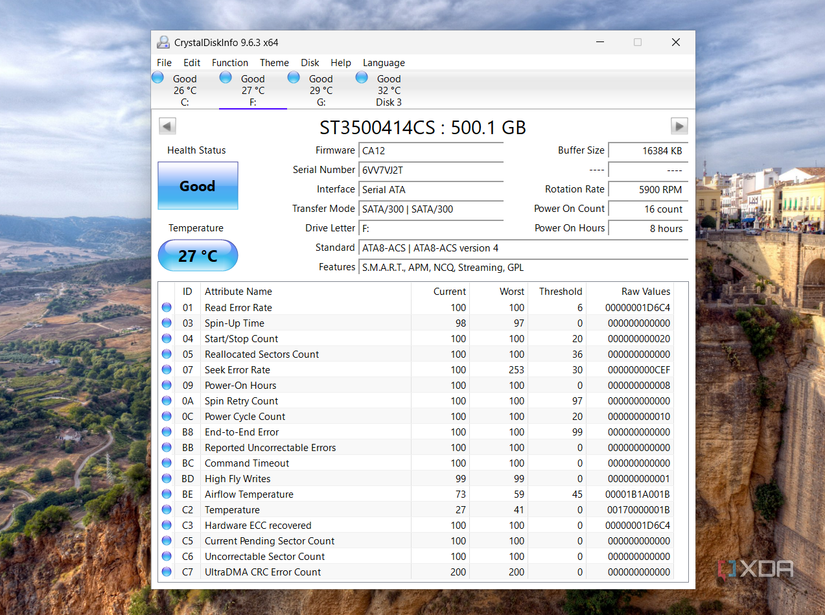The height and width of the screenshot is (615, 825).
Task: Click status orb of Temperature attribute row
Action: (x=167, y=509)
